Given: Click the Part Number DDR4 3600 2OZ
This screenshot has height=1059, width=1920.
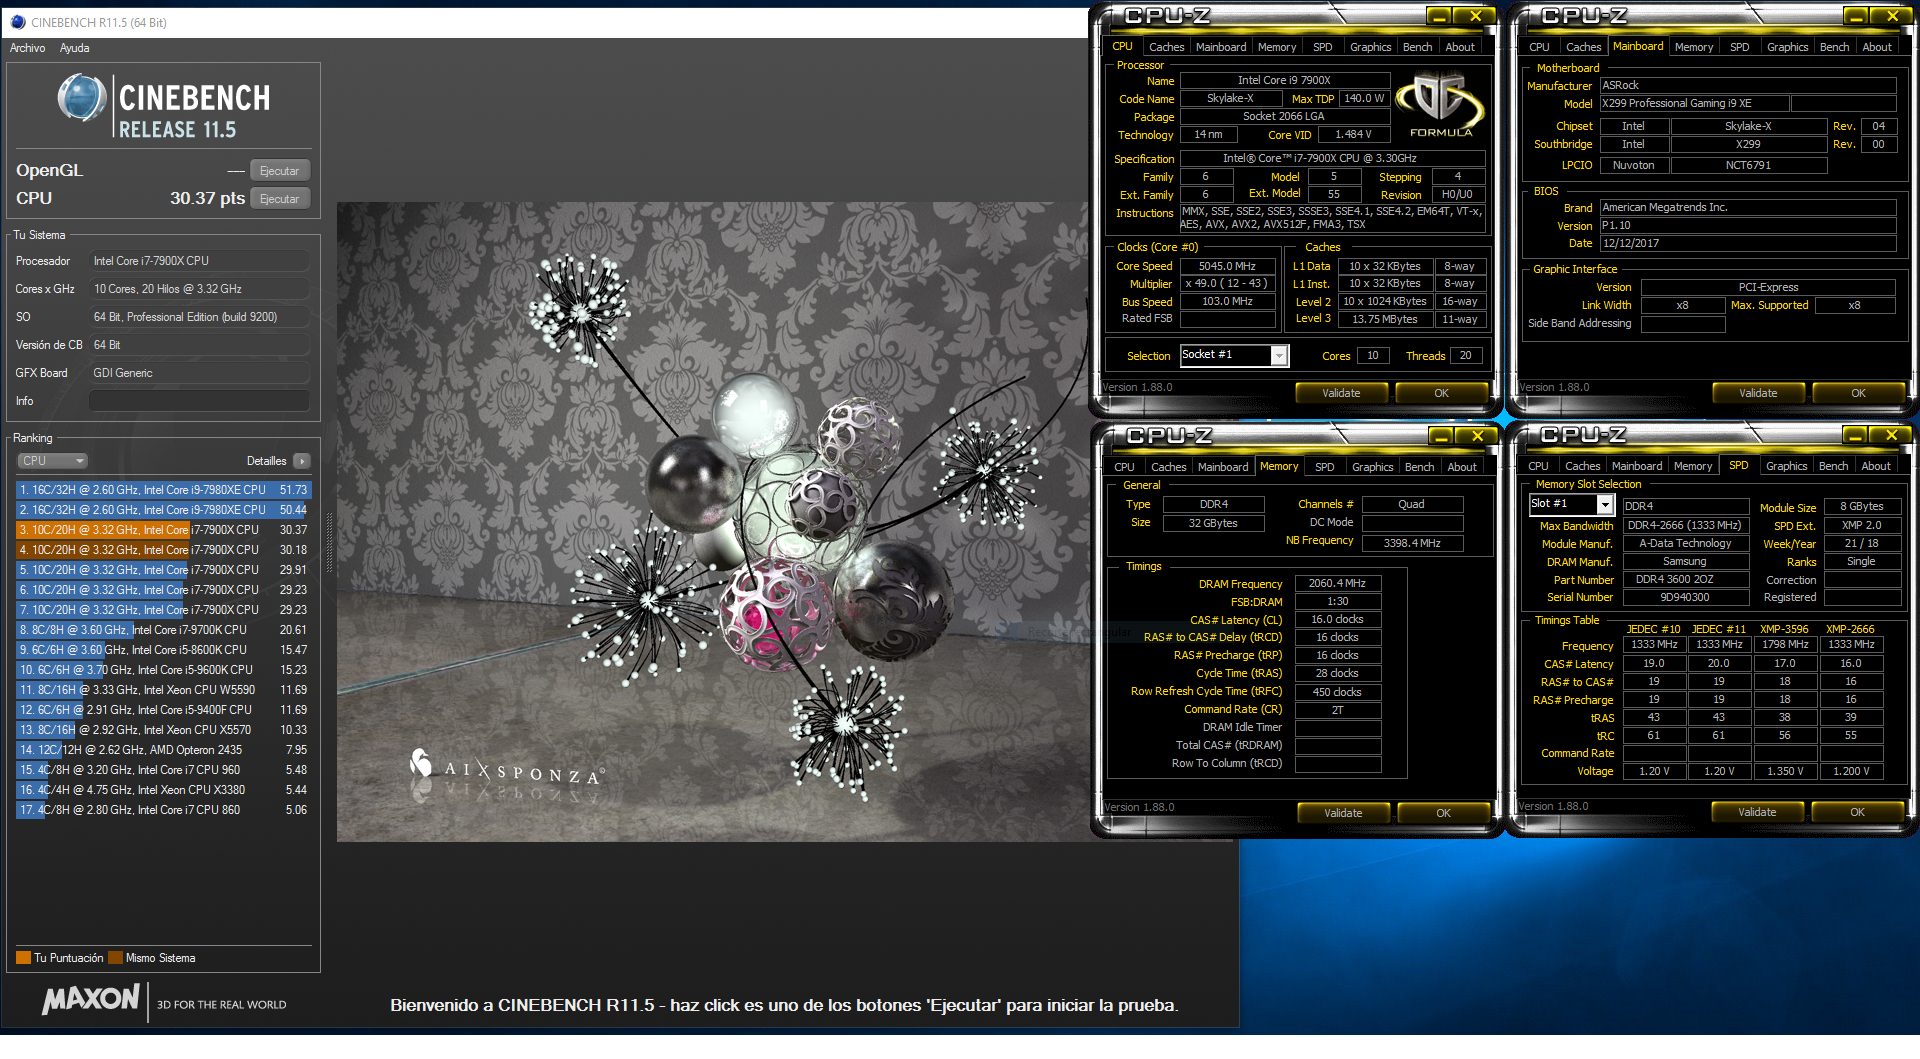Looking at the screenshot, I should pos(1685,580).
